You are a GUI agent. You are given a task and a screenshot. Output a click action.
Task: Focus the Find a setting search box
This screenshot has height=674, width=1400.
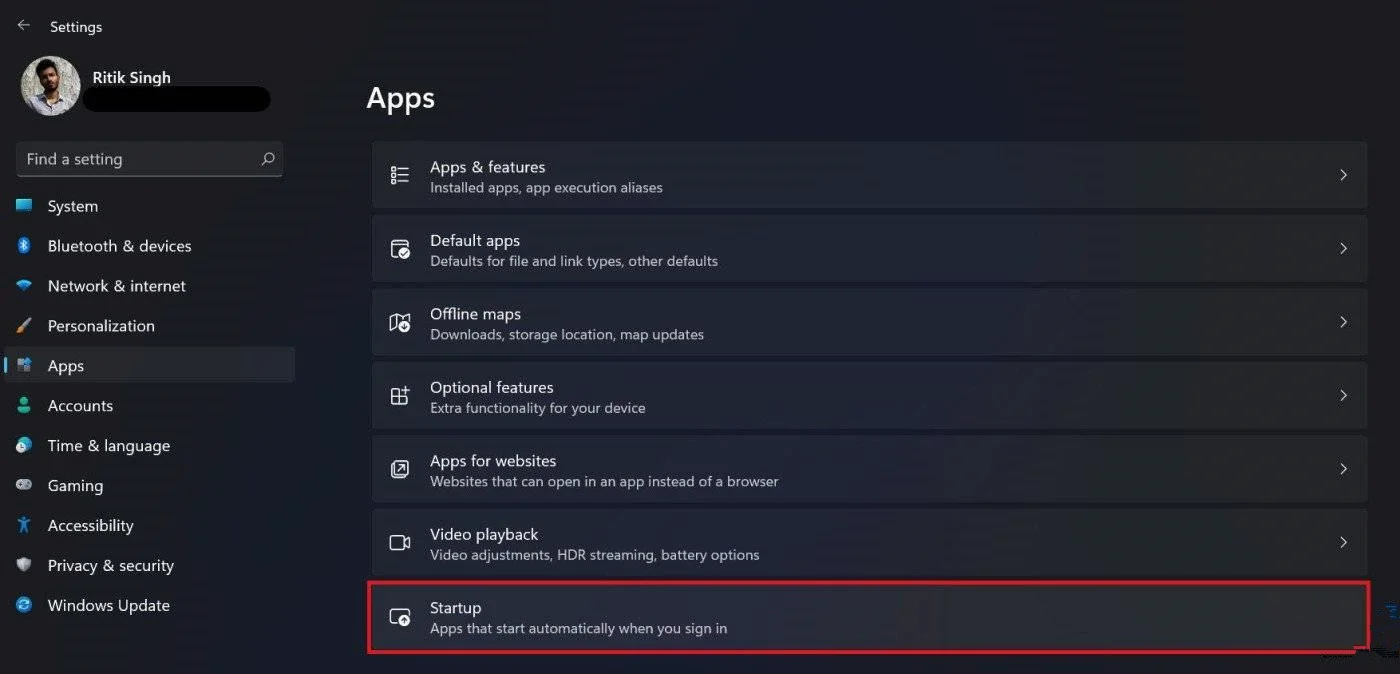coord(150,159)
